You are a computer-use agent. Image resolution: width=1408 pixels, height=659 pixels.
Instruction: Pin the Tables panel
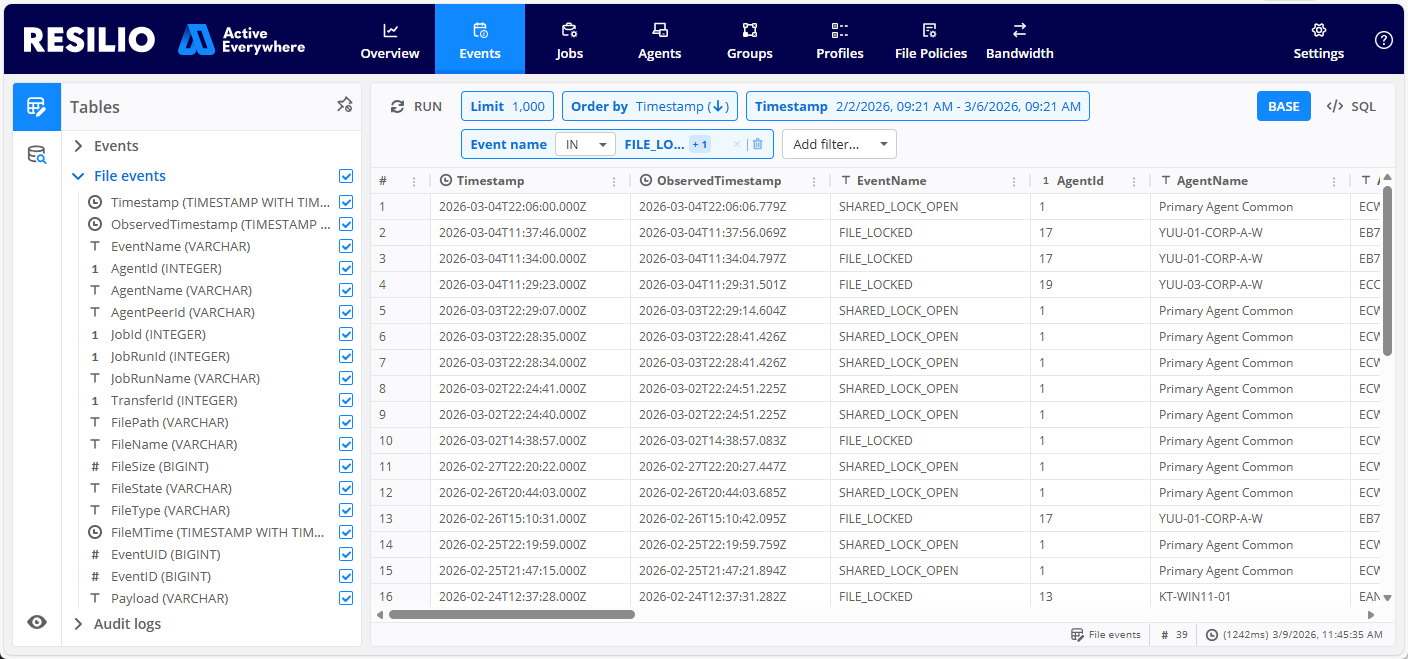click(344, 105)
